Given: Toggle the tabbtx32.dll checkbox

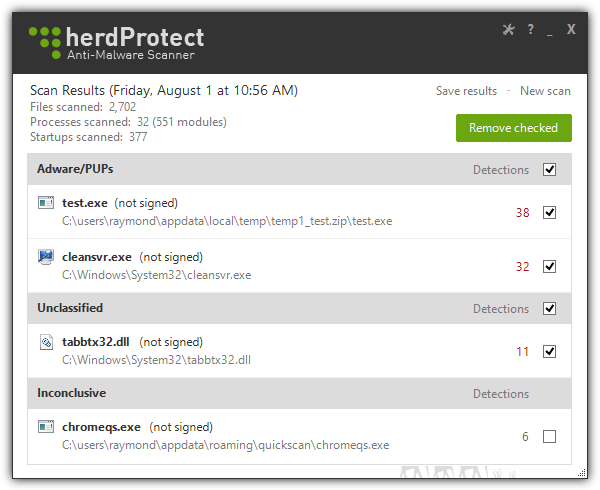Looking at the screenshot, I should click(x=549, y=351).
